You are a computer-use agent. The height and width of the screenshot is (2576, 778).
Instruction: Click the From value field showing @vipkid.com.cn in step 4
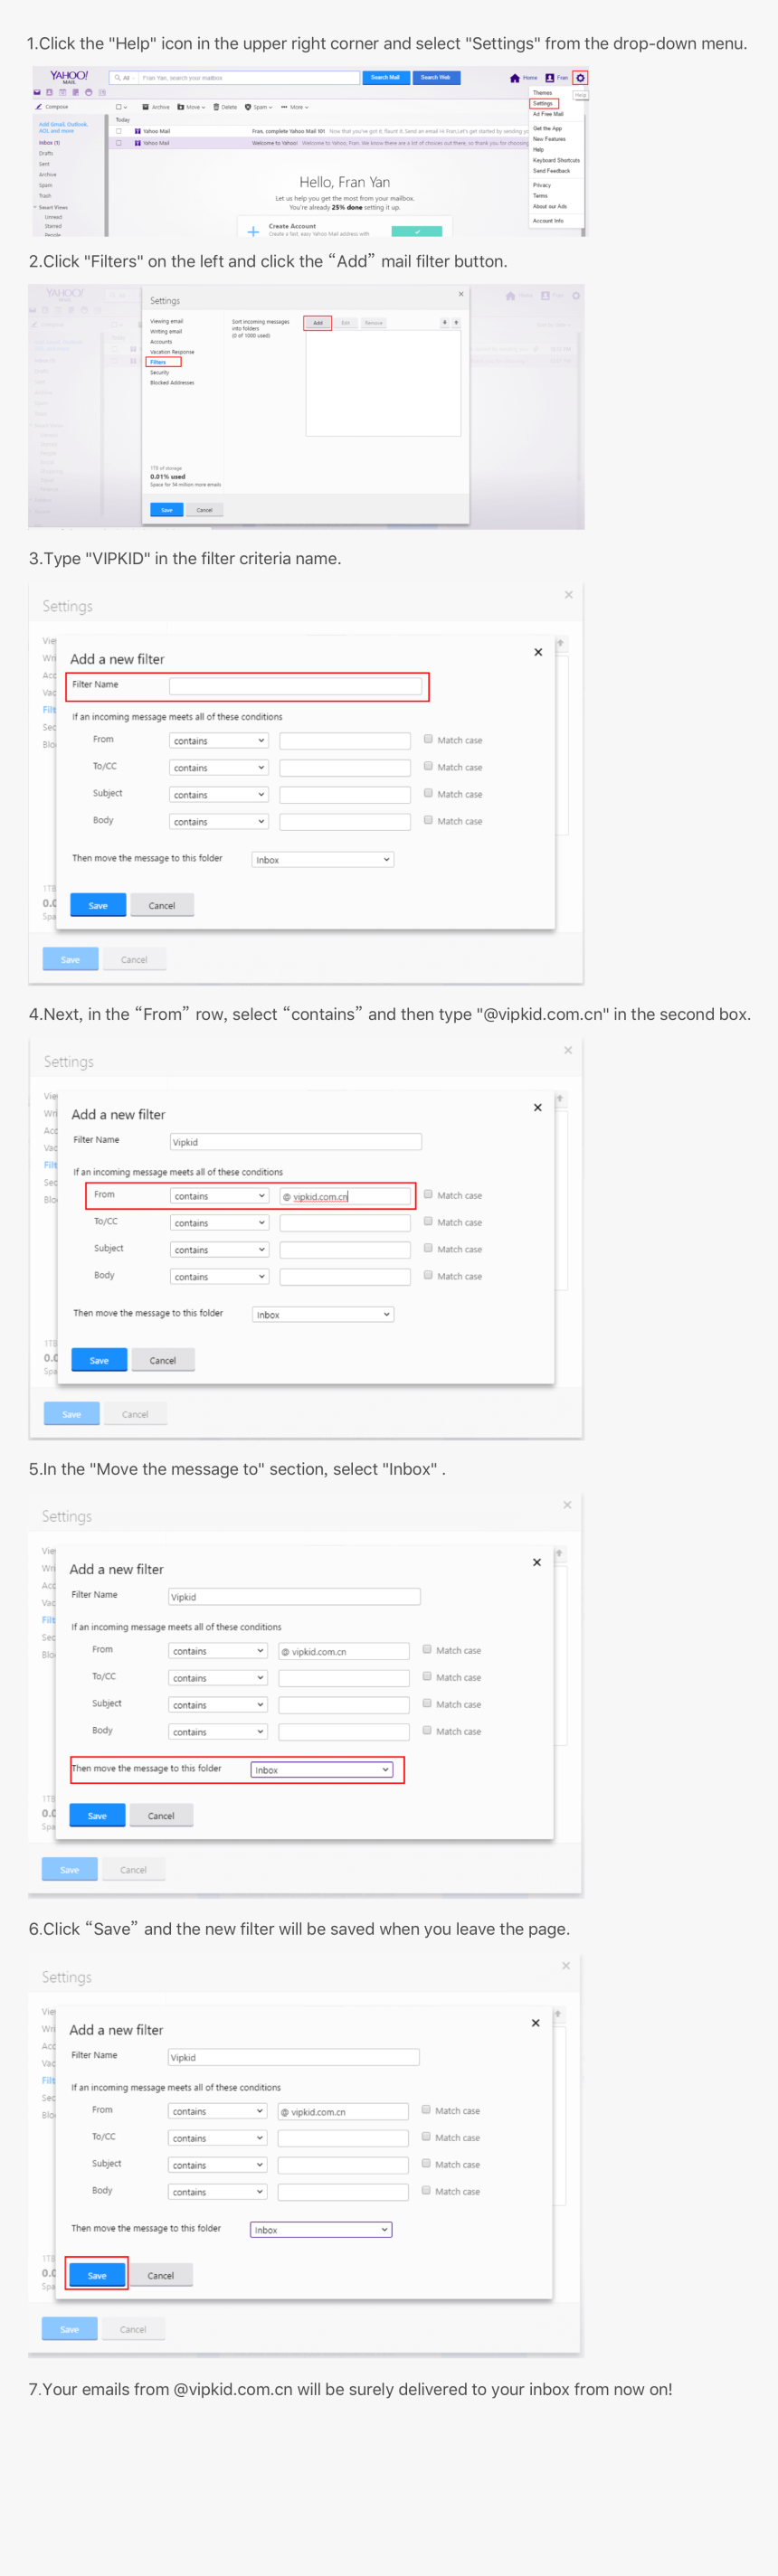click(x=345, y=1196)
